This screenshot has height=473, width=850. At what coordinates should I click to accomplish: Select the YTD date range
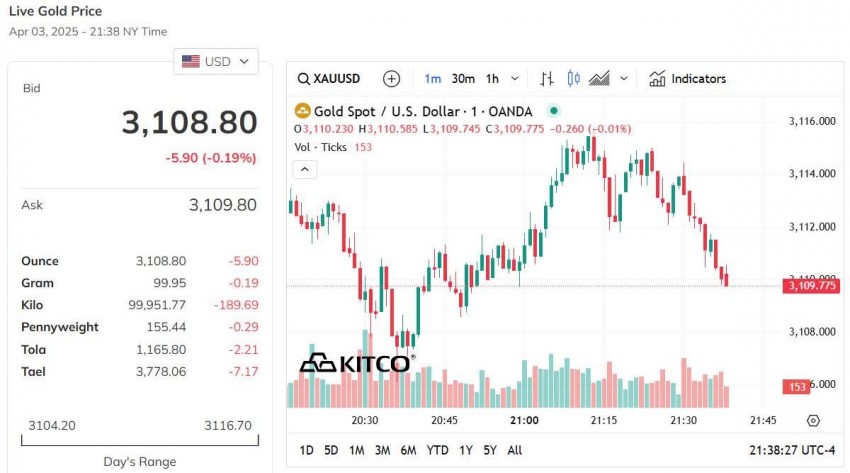[x=437, y=450]
